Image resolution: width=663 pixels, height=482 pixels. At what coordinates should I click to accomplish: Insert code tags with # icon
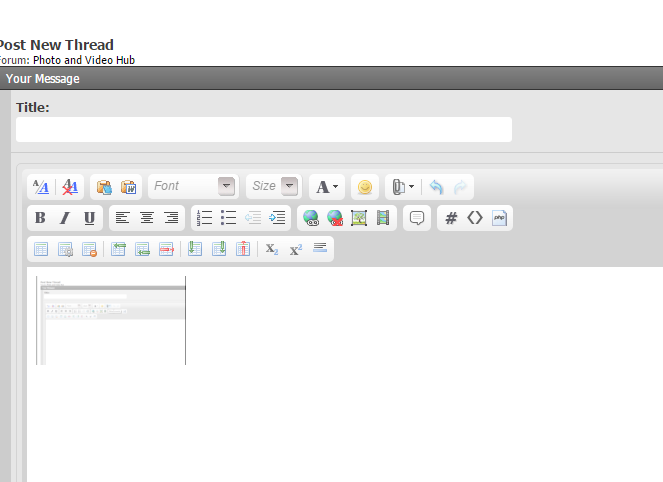click(x=451, y=218)
